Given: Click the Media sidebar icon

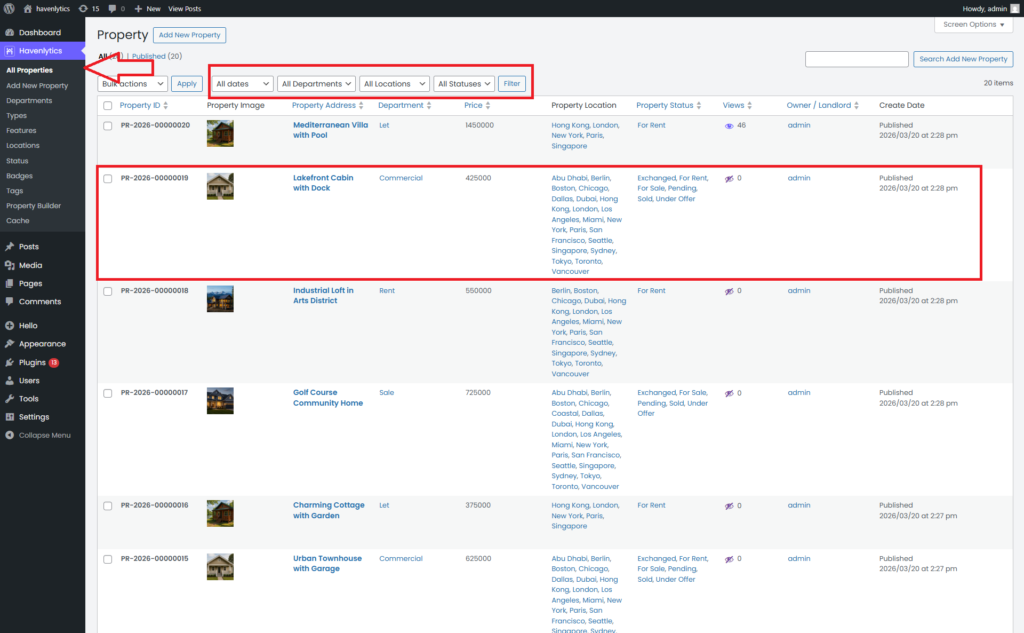Looking at the screenshot, I should [9, 266].
